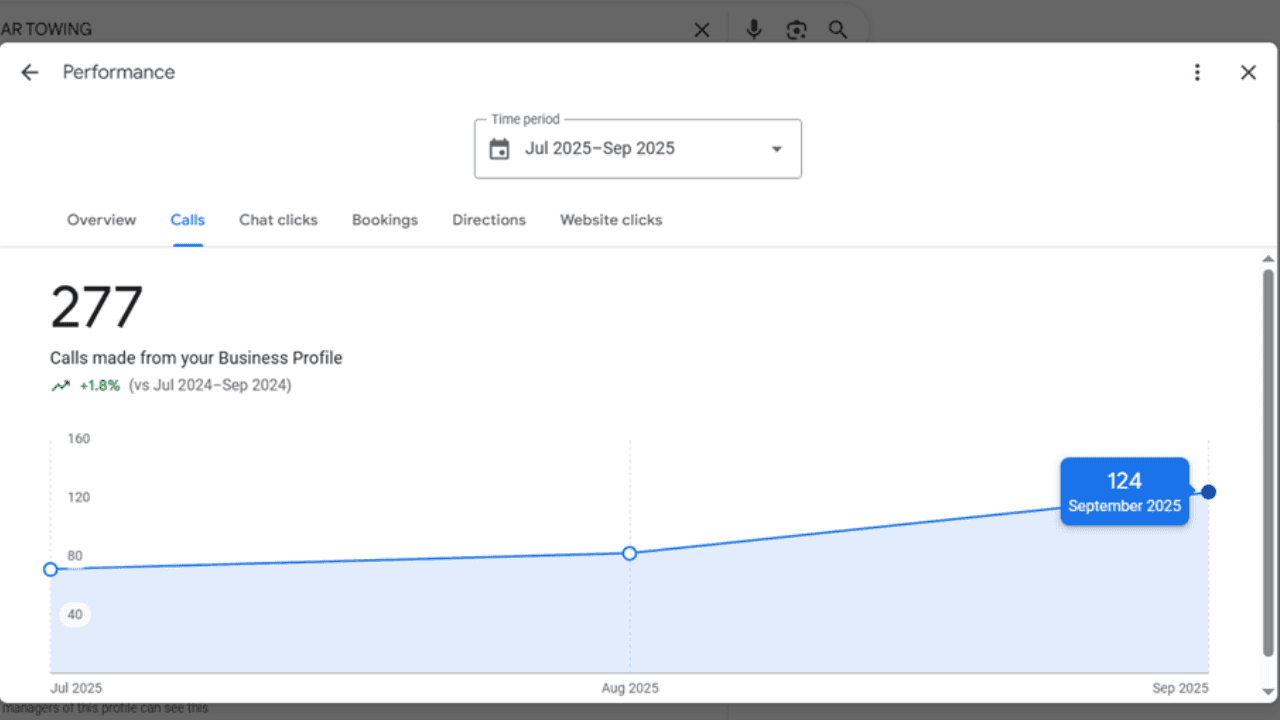Click the September 2025 data point
This screenshot has height=720, width=1280.
1209,492
